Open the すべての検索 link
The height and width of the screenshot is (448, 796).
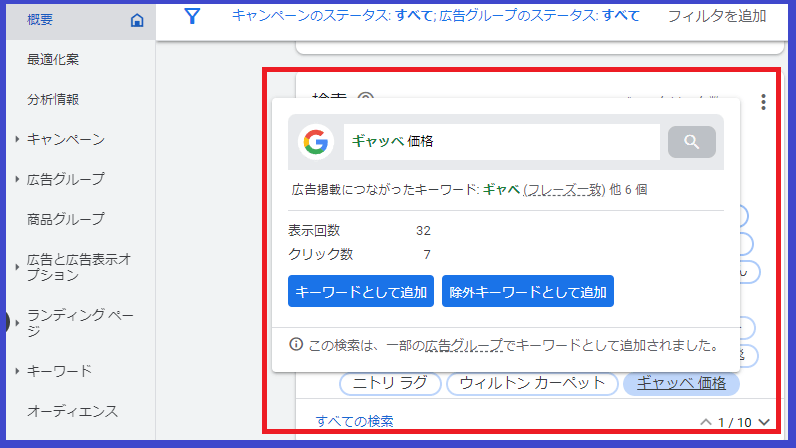[354, 421]
